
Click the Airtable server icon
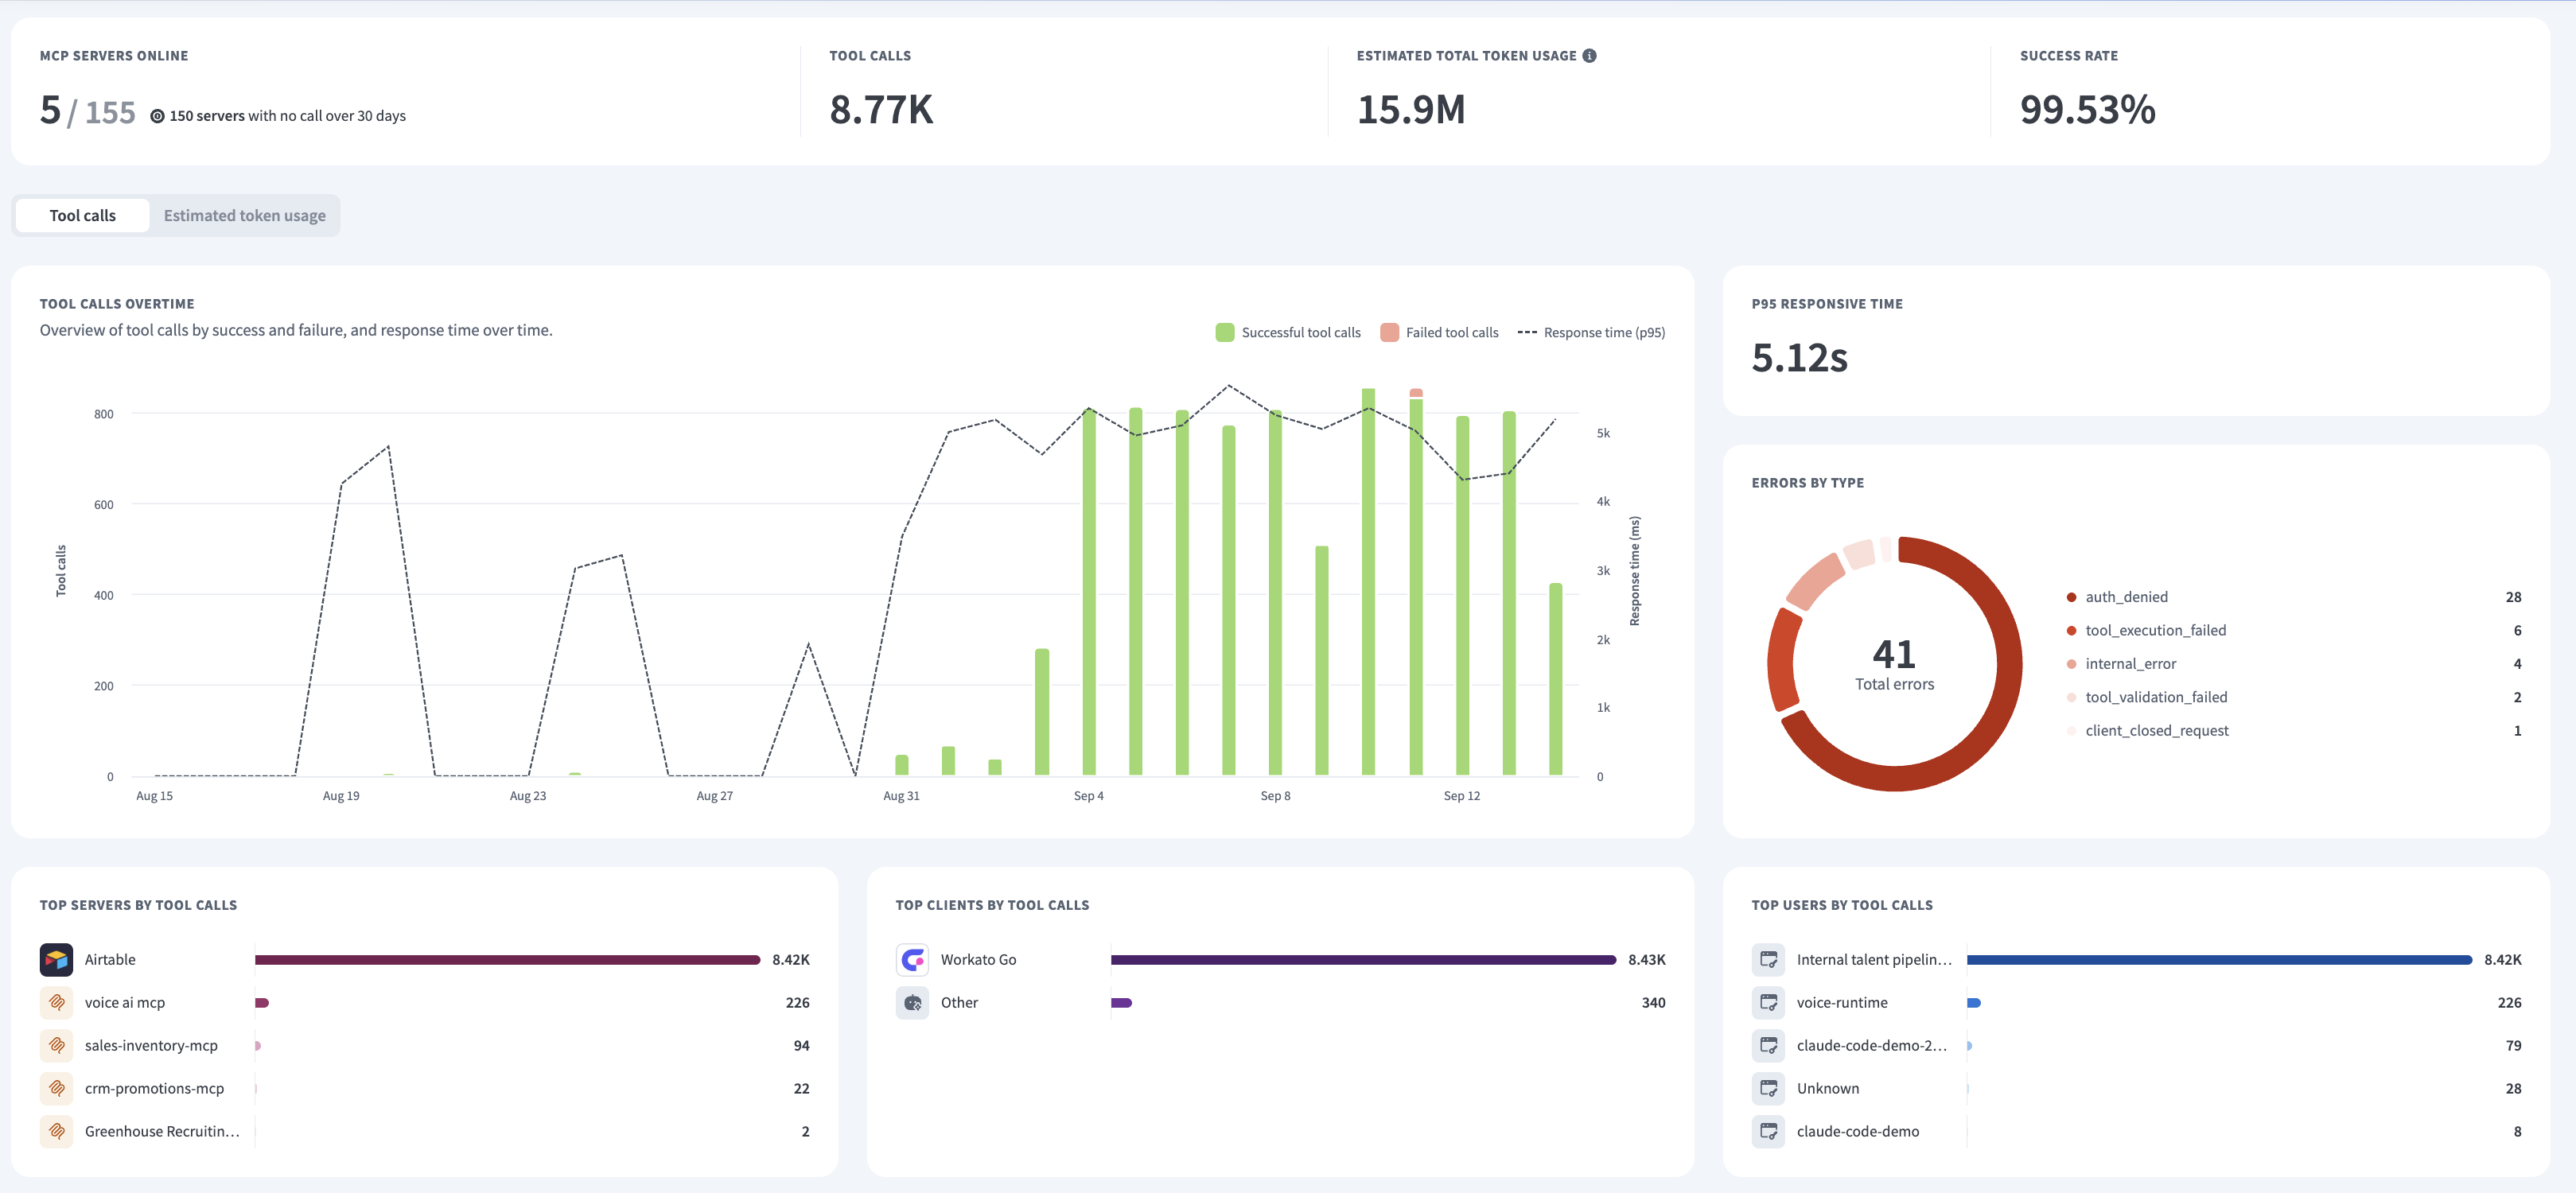(x=56, y=959)
